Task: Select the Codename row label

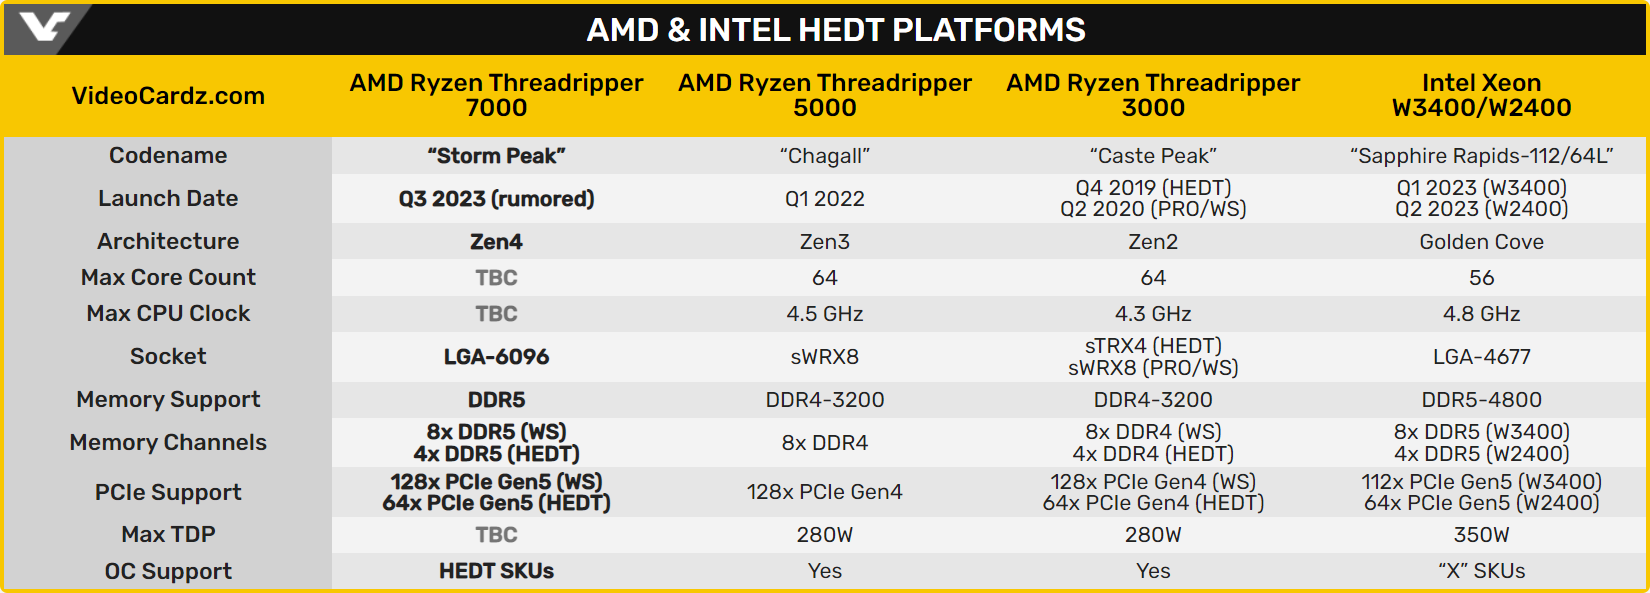Action: pyautogui.click(x=168, y=155)
